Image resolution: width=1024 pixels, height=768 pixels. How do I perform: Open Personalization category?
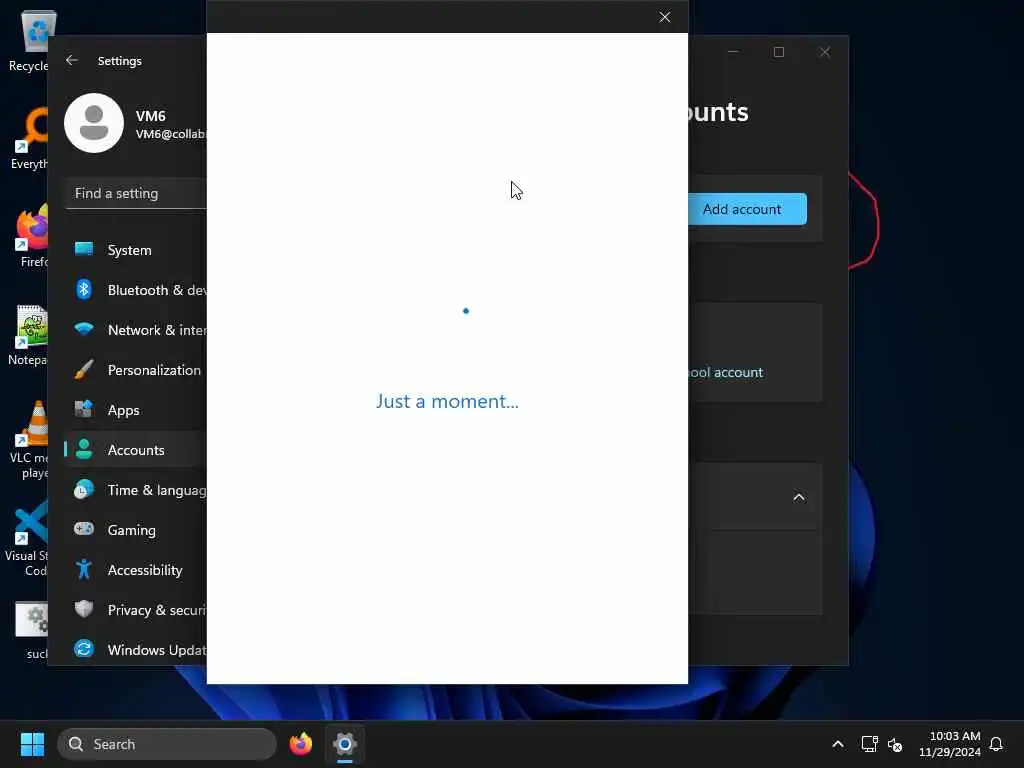(136, 370)
